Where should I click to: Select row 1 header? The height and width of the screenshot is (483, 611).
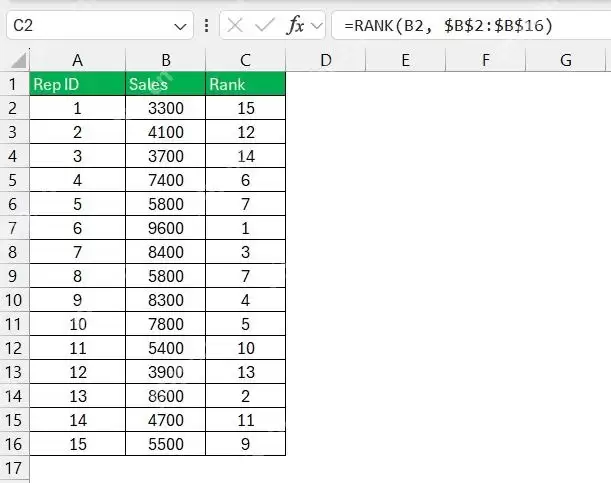click(x=14, y=84)
